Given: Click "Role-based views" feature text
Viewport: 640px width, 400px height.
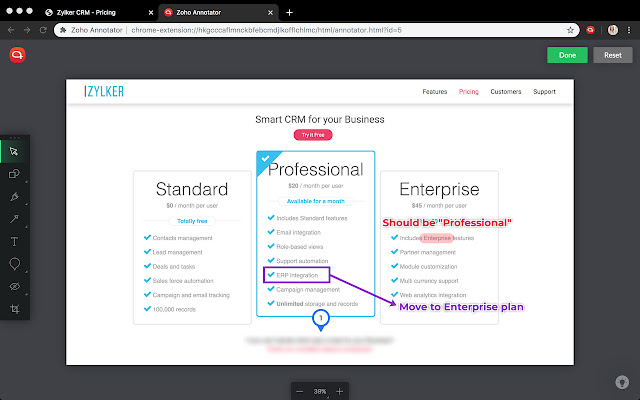Looking at the screenshot, I should click(x=300, y=247).
